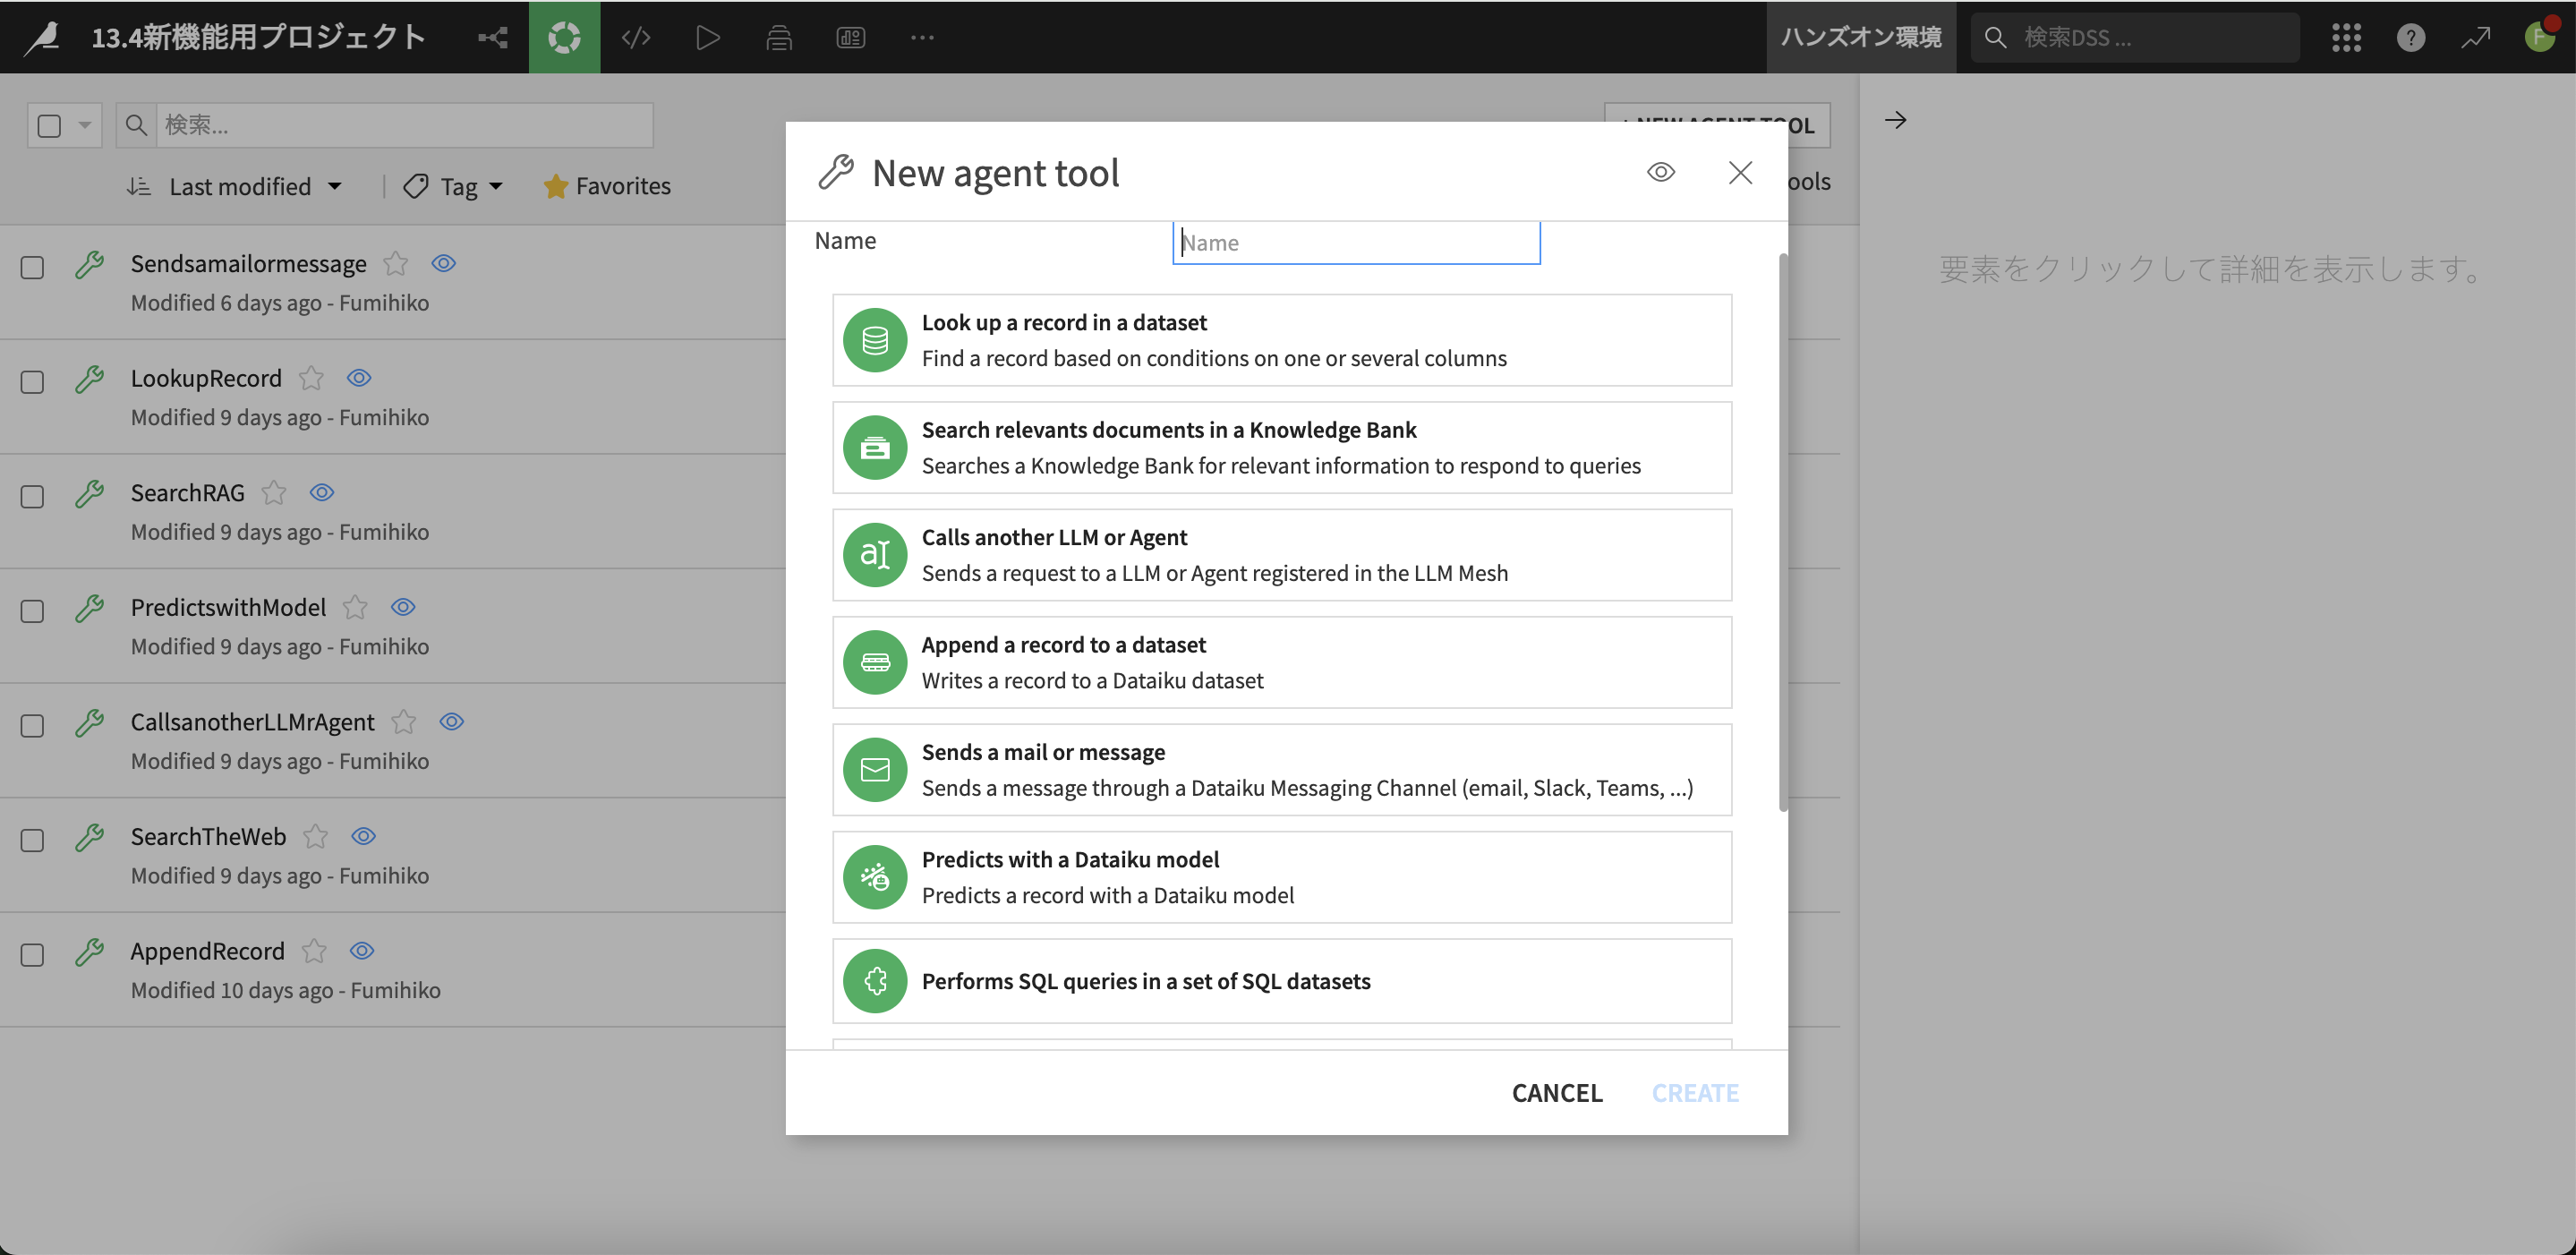2576x1255 pixels.
Task: Click the Flow icon in top navigation
Action: 492,37
